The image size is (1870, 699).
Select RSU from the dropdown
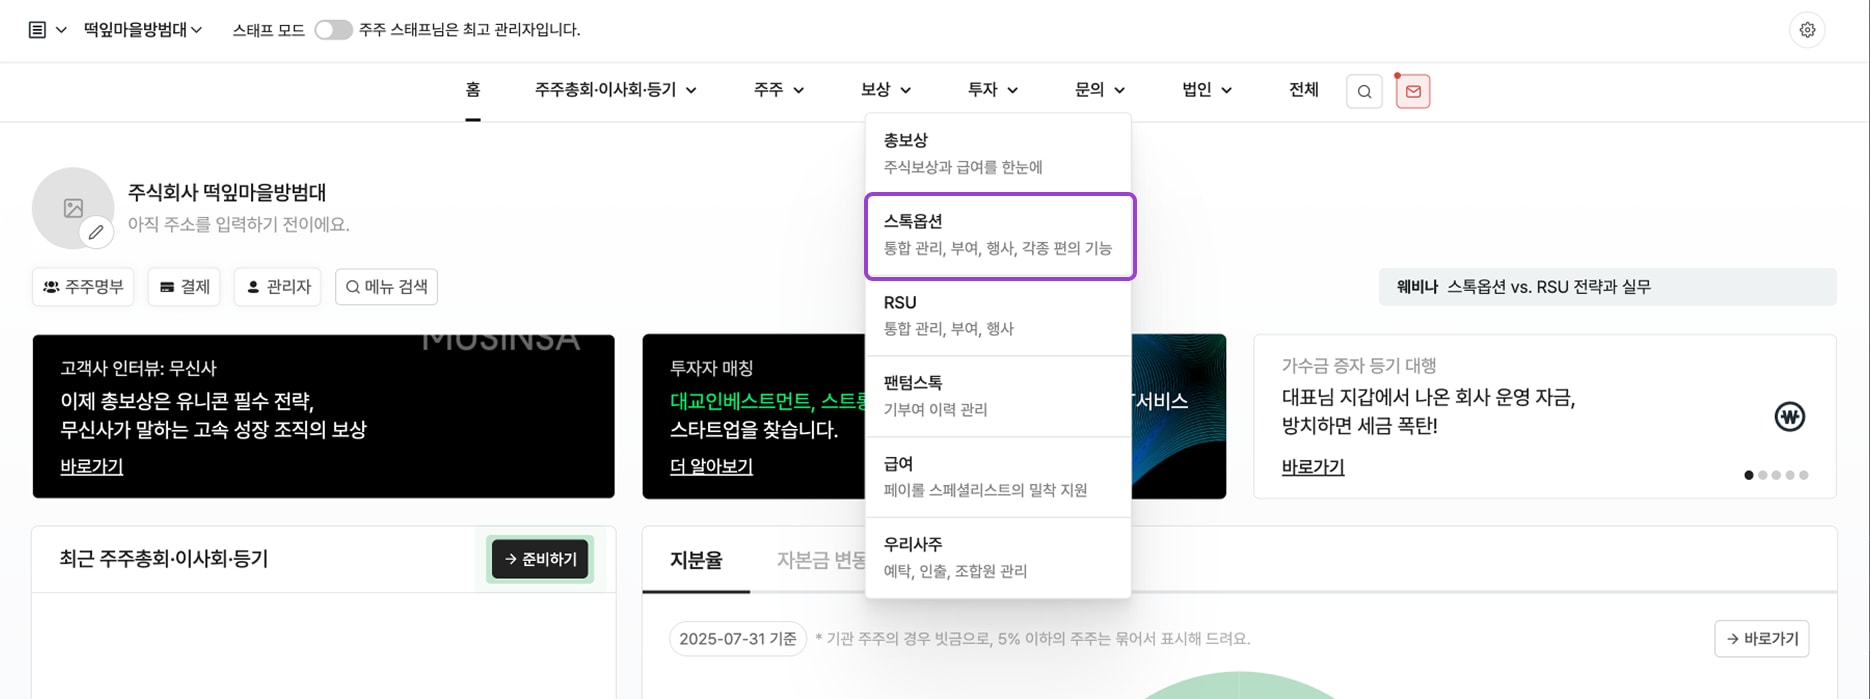point(998,315)
